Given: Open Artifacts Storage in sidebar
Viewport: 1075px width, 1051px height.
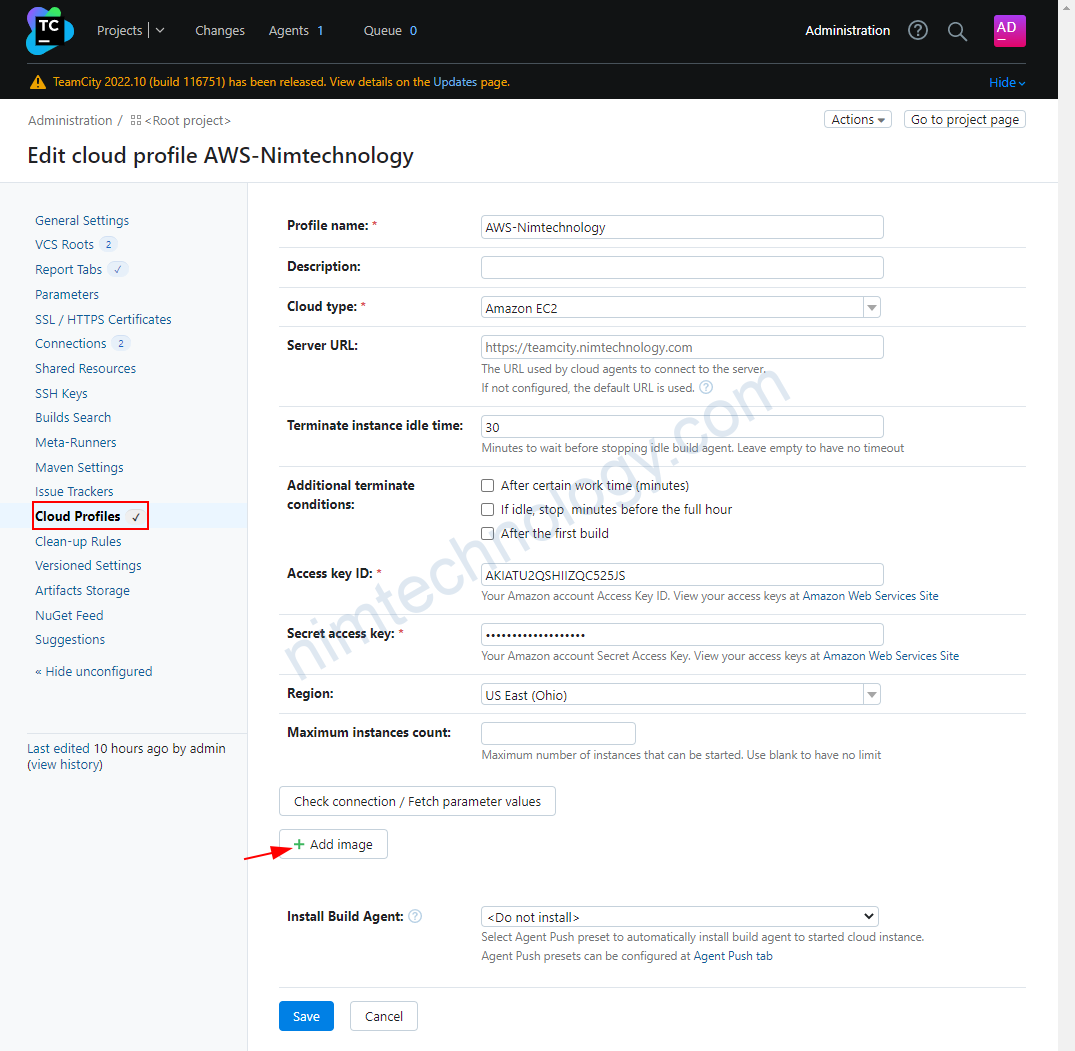Looking at the screenshot, I should tap(82, 590).
